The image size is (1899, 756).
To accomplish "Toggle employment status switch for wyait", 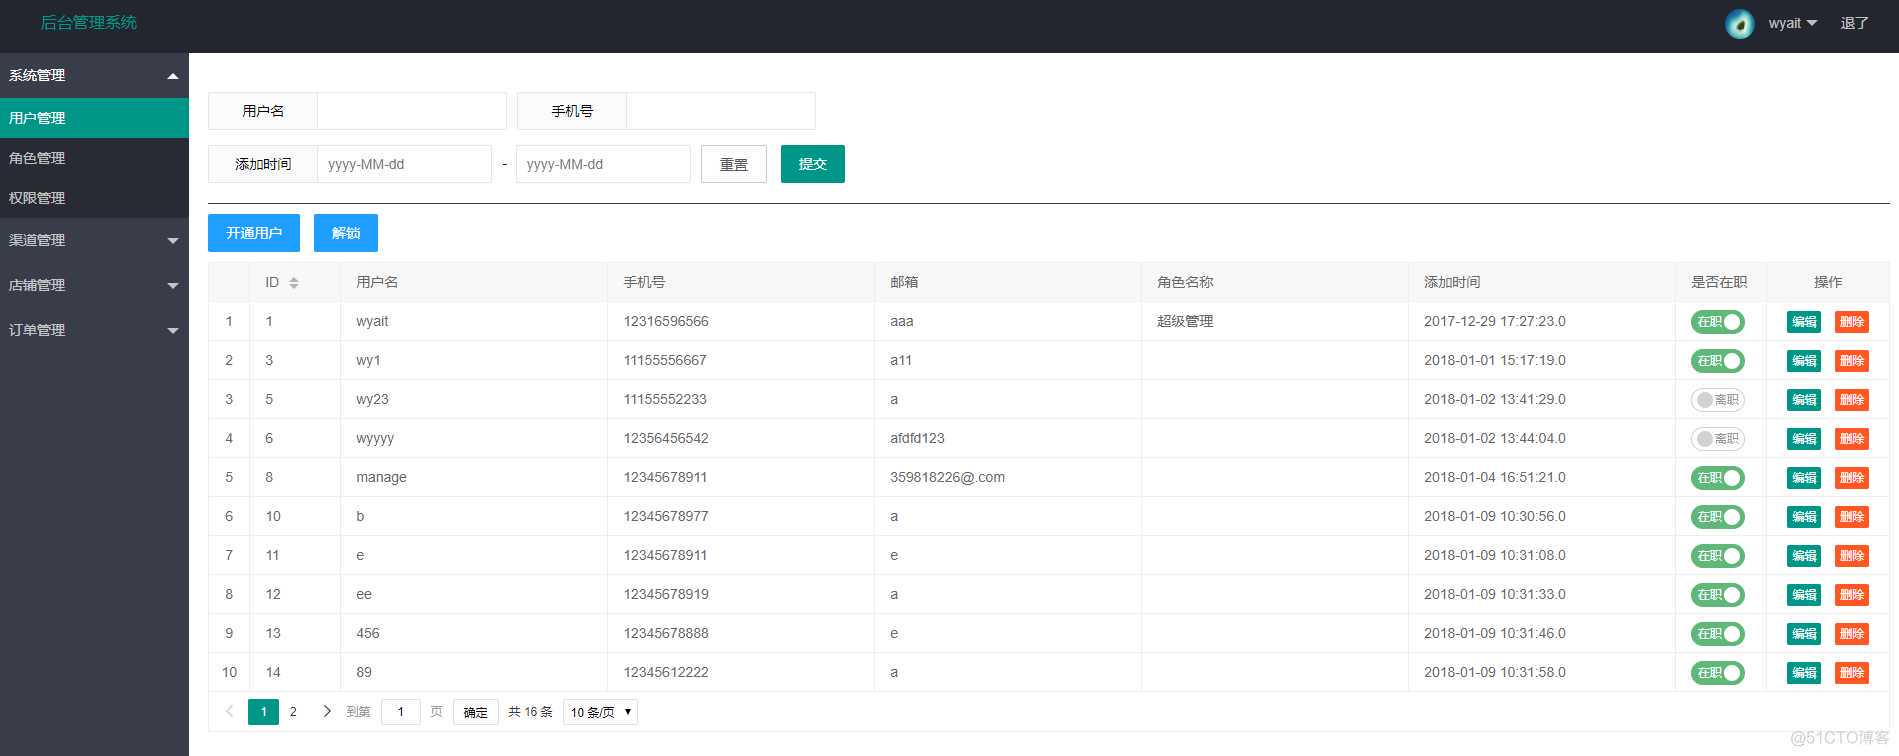I will pyautogui.click(x=1717, y=322).
